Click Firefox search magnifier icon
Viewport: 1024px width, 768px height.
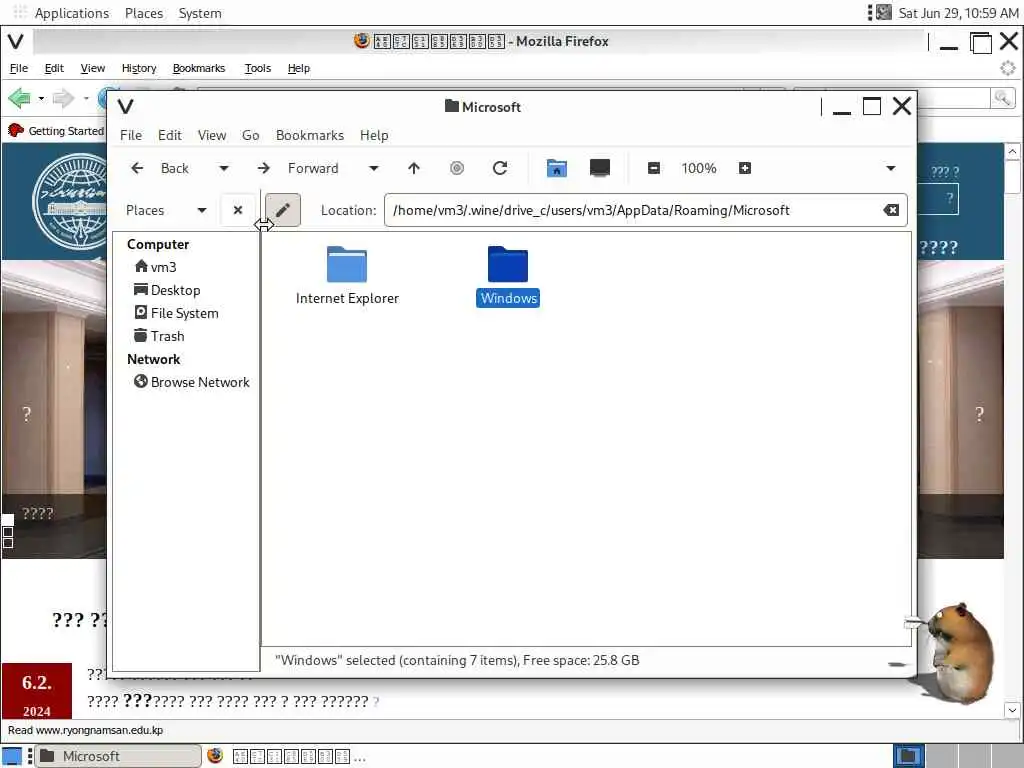pyautogui.click(x=1002, y=98)
